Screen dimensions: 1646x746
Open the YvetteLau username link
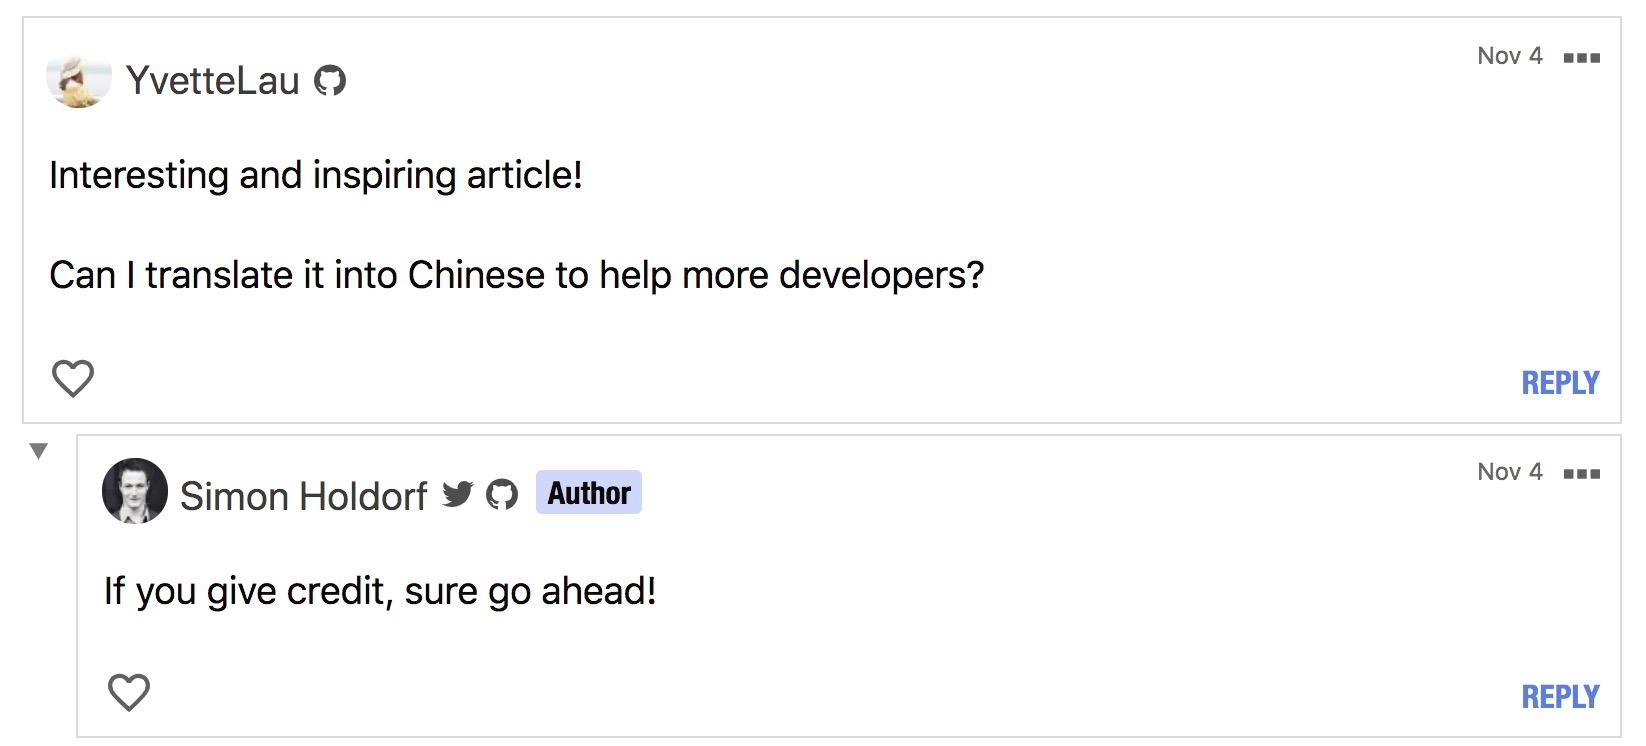(x=213, y=80)
